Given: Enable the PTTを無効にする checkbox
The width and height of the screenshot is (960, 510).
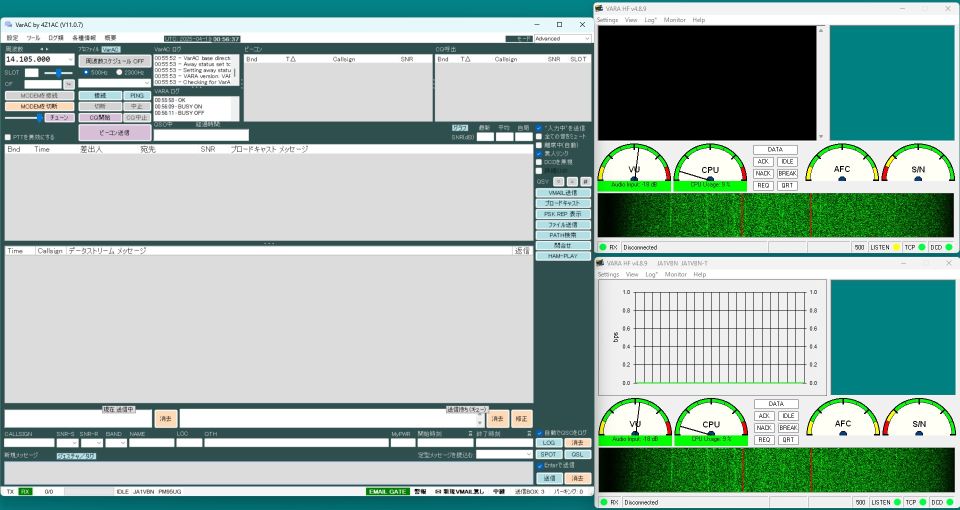Looking at the screenshot, I should pos(8,137).
